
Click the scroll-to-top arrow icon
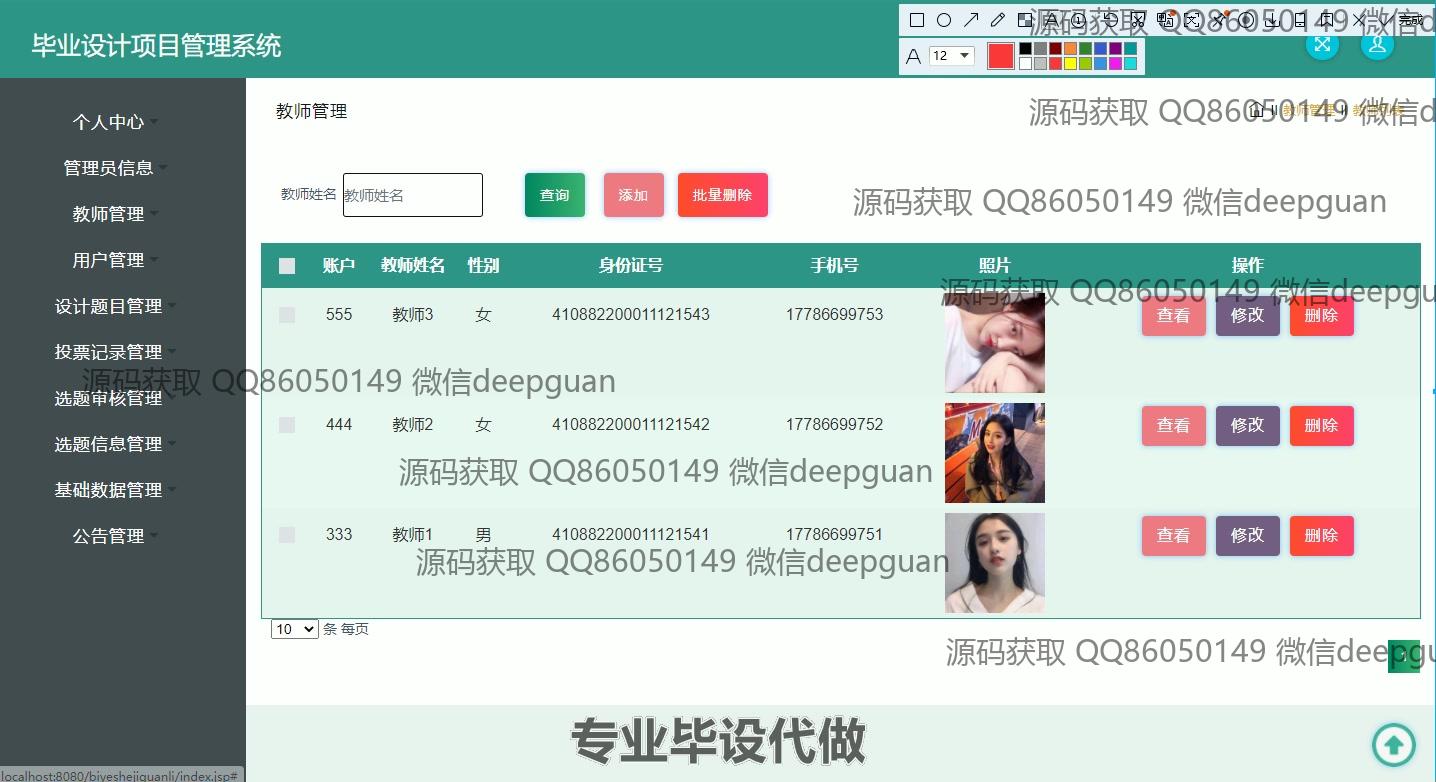tap(1393, 744)
